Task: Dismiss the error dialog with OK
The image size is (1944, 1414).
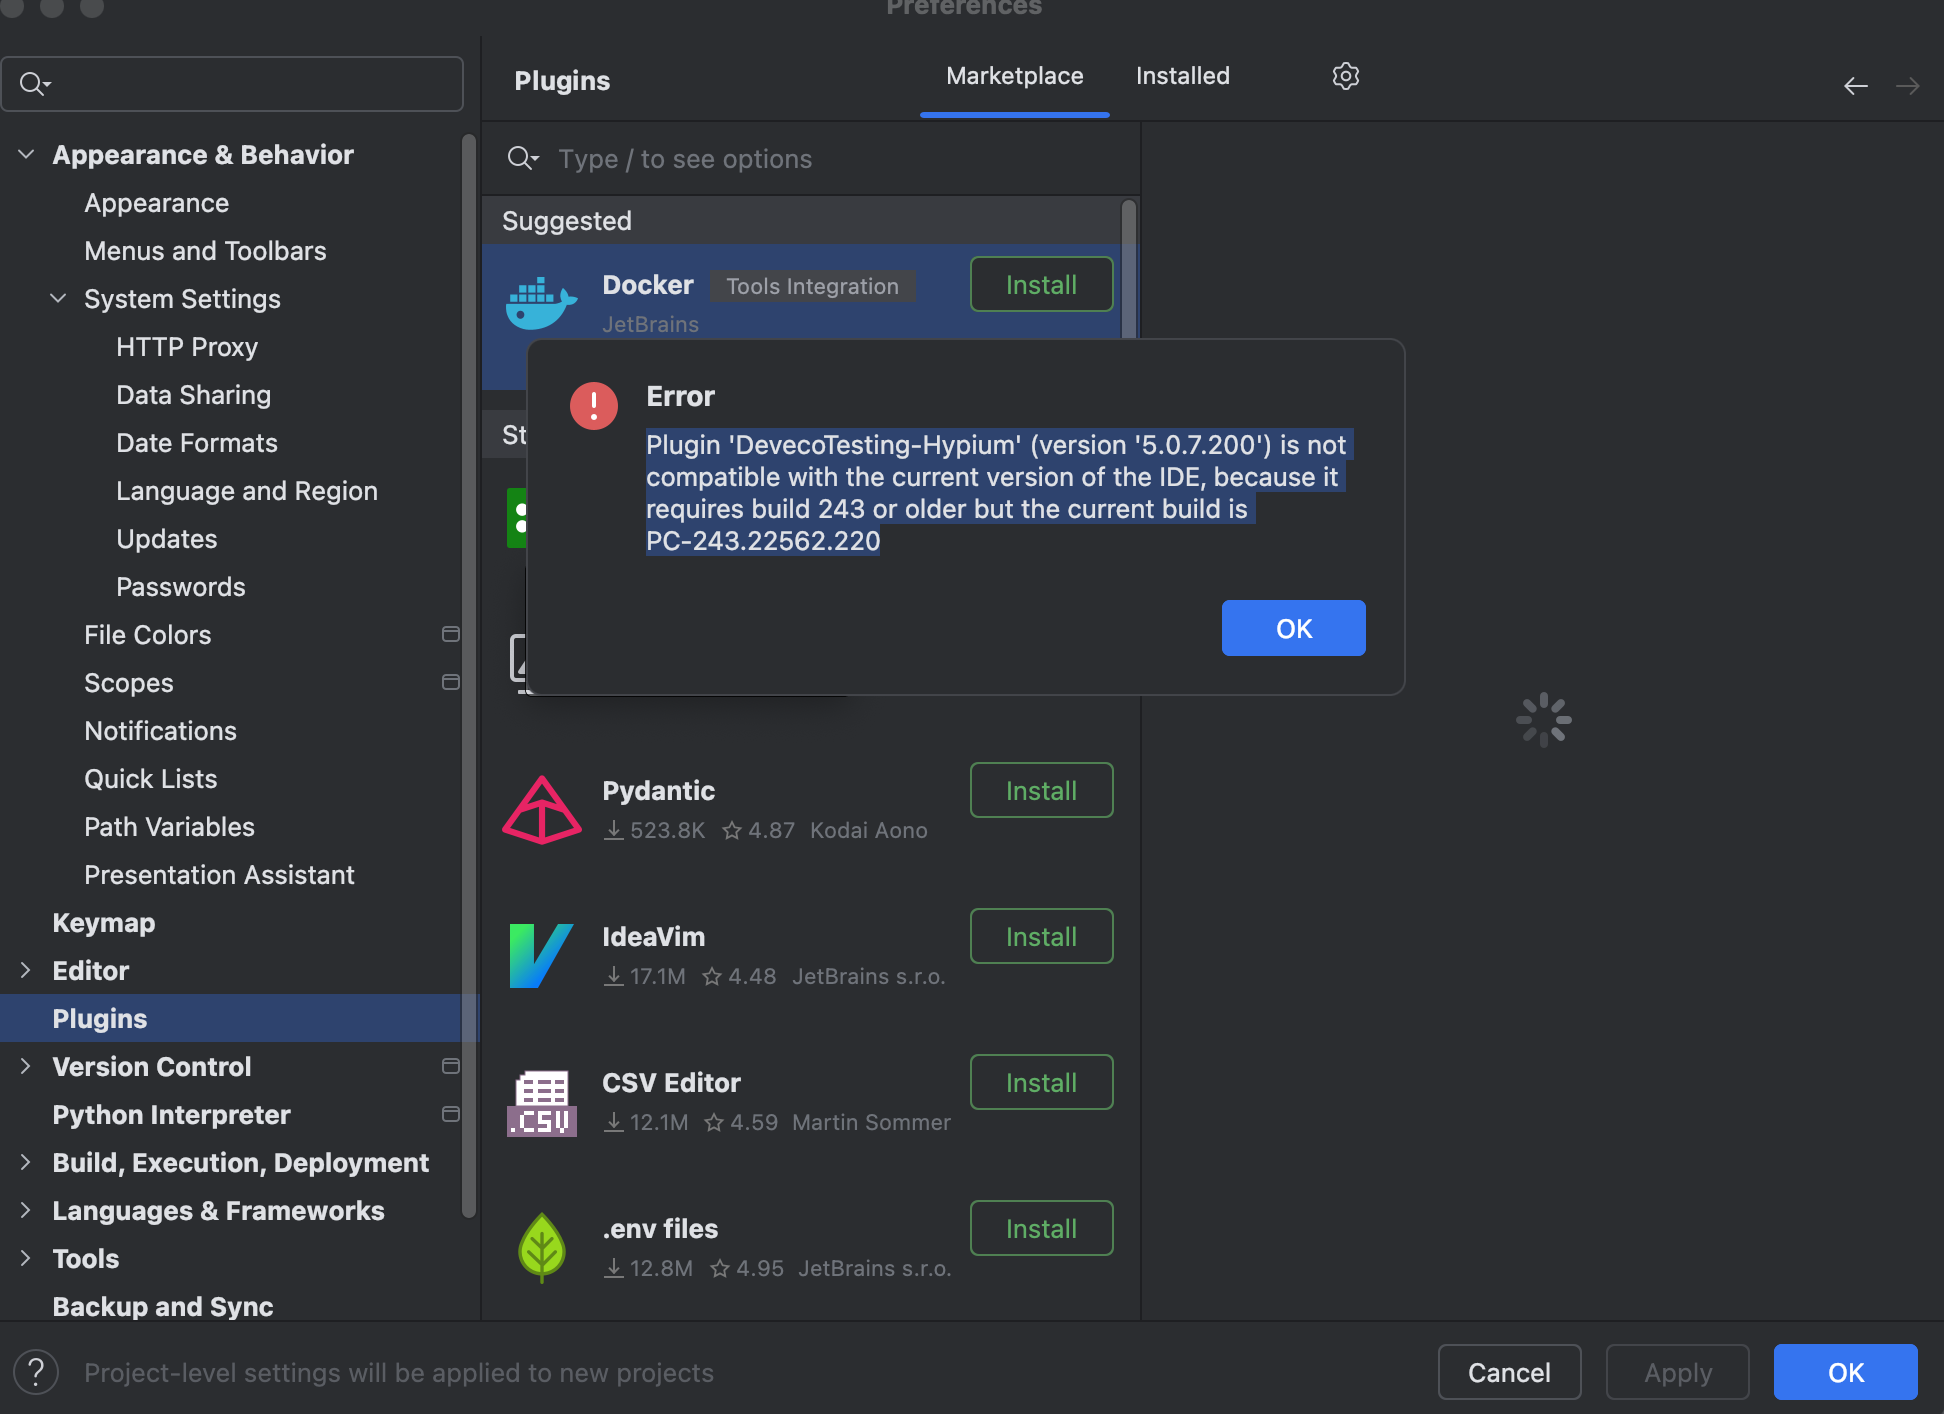Action: click(1293, 628)
